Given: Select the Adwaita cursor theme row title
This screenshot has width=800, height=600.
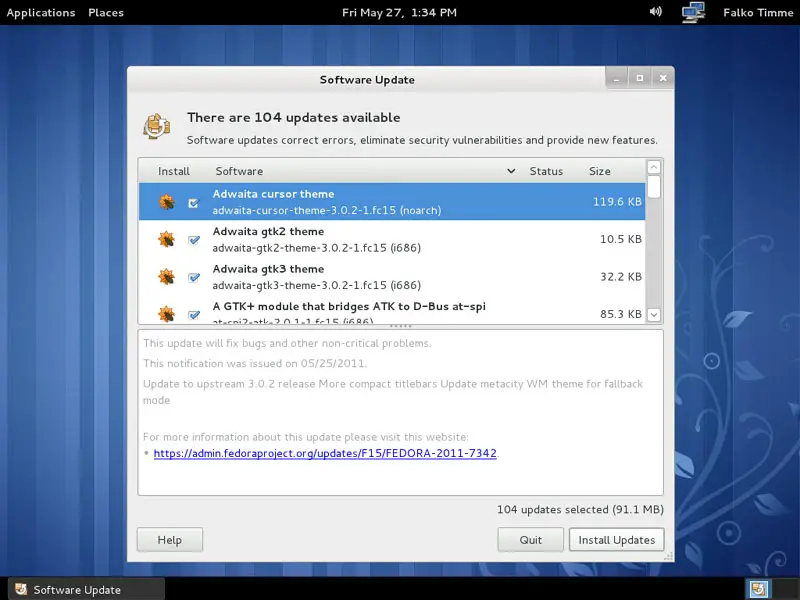Looking at the screenshot, I should 273,194.
